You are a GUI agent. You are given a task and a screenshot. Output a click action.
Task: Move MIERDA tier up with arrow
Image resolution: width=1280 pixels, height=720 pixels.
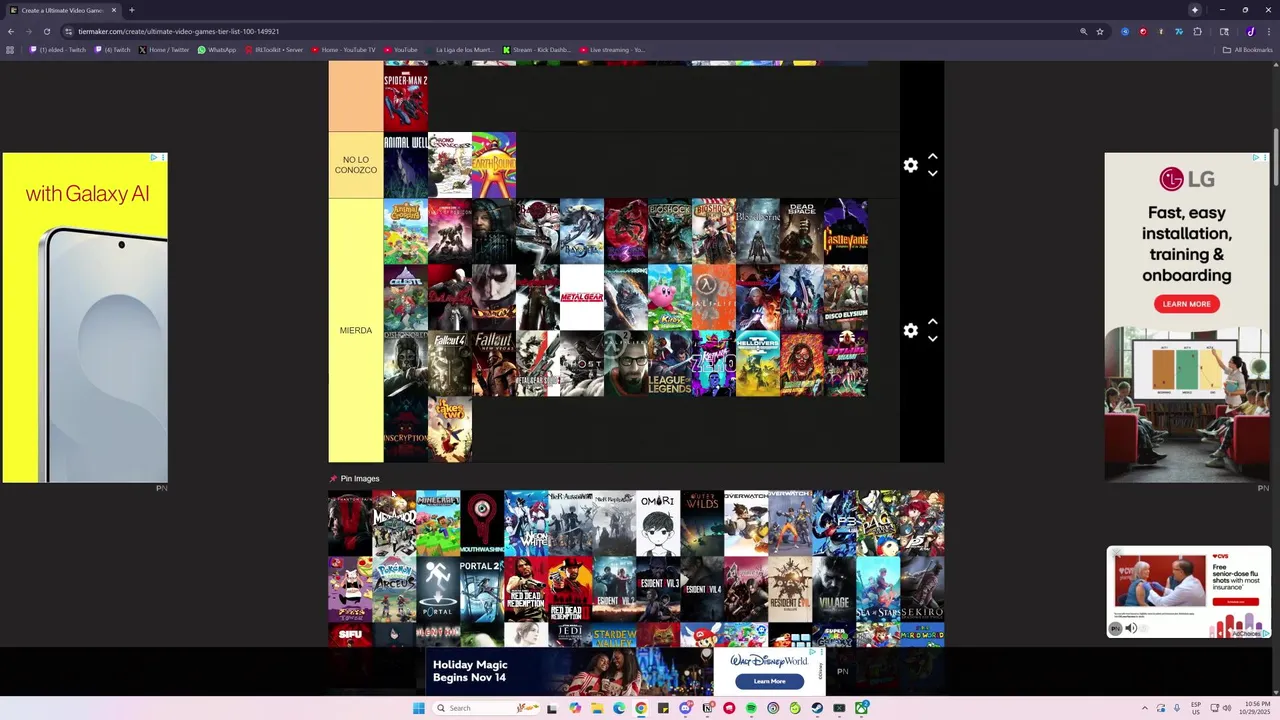pos(932,322)
